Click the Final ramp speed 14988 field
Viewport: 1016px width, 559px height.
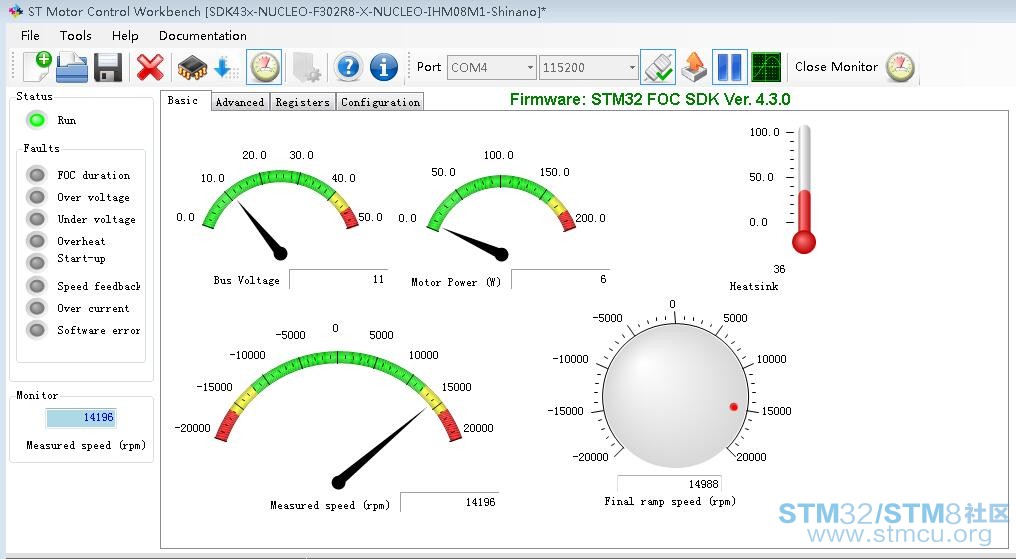pos(669,484)
